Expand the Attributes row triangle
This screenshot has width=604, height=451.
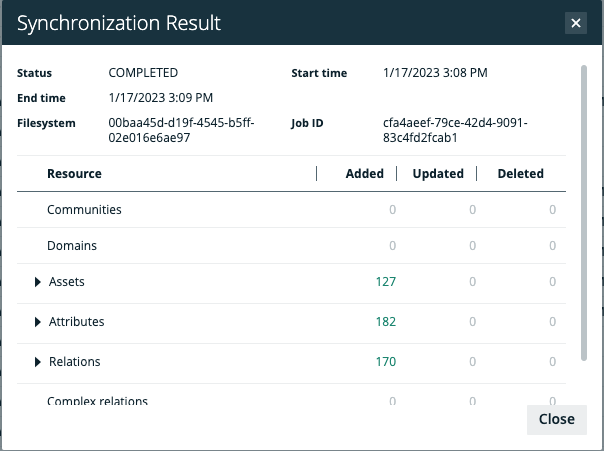click(38, 322)
